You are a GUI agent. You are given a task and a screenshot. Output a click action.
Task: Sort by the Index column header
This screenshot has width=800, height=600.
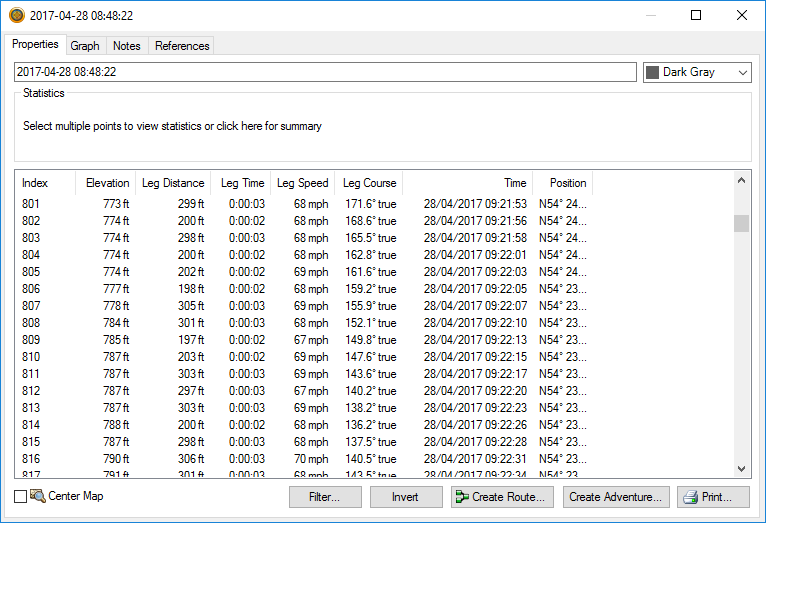pos(45,183)
